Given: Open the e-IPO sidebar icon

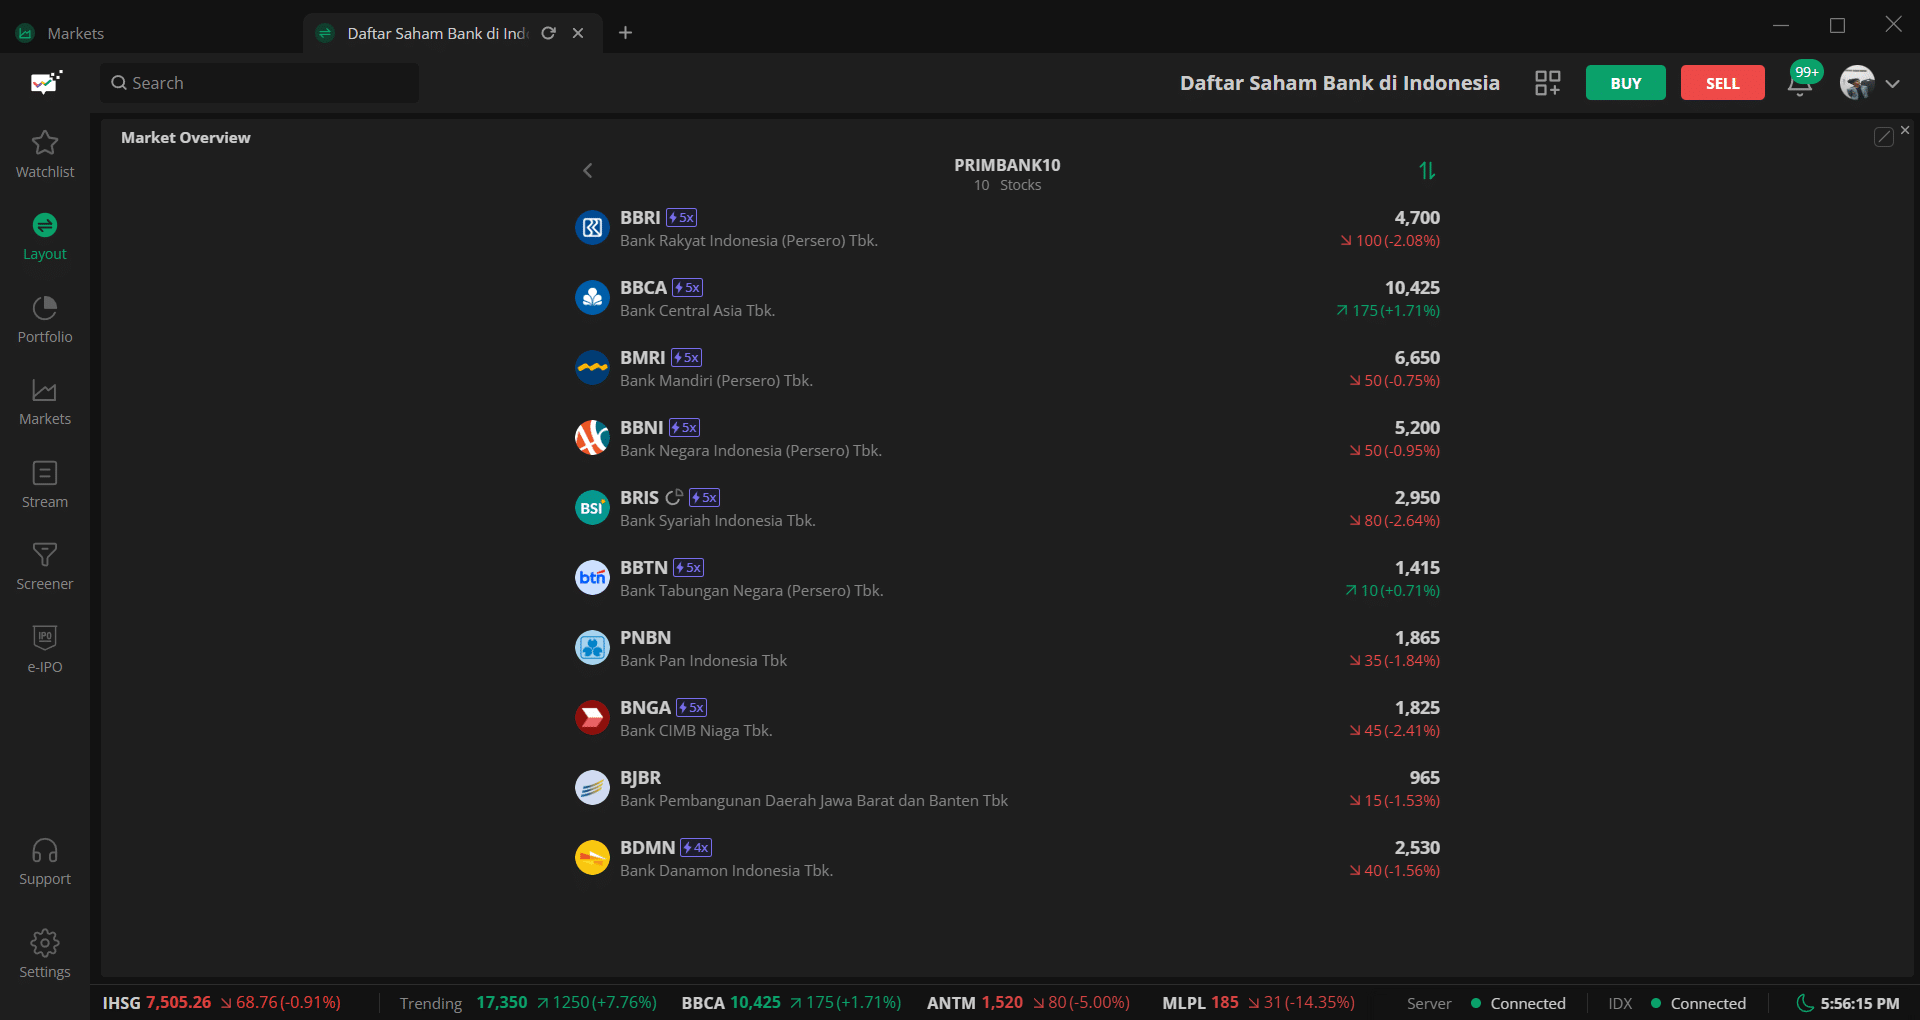Looking at the screenshot, I should click(x=45, y=638).
